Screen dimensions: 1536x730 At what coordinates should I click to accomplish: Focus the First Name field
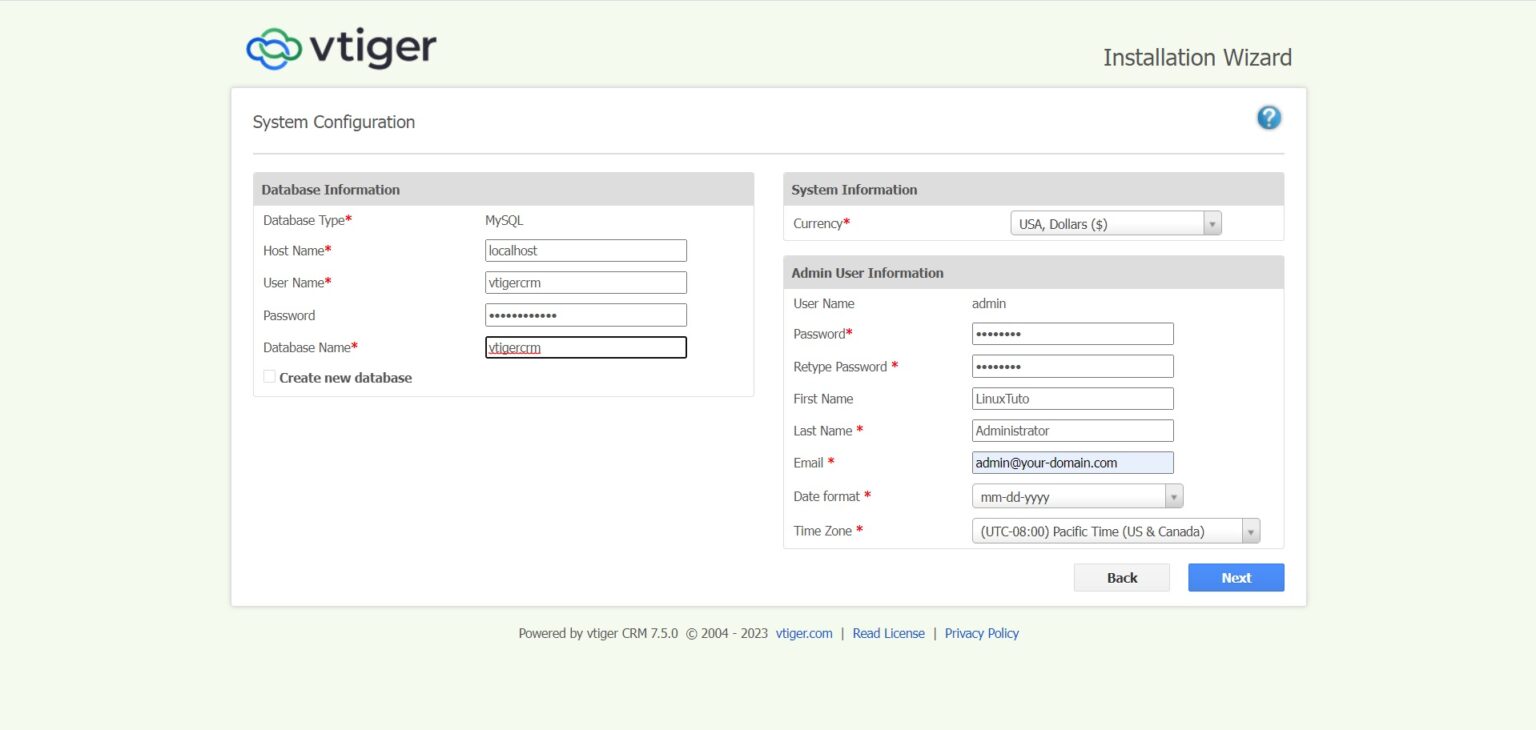1073,398
